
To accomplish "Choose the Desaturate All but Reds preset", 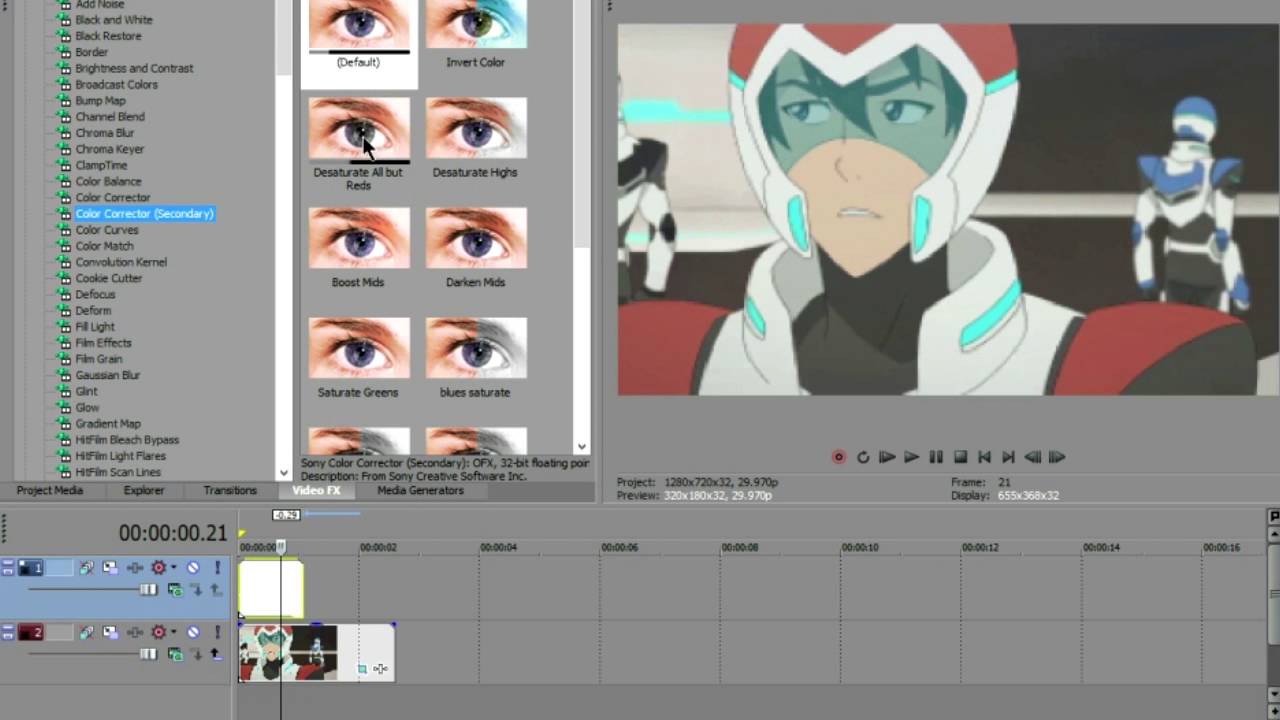I will [x=359, y=128].
